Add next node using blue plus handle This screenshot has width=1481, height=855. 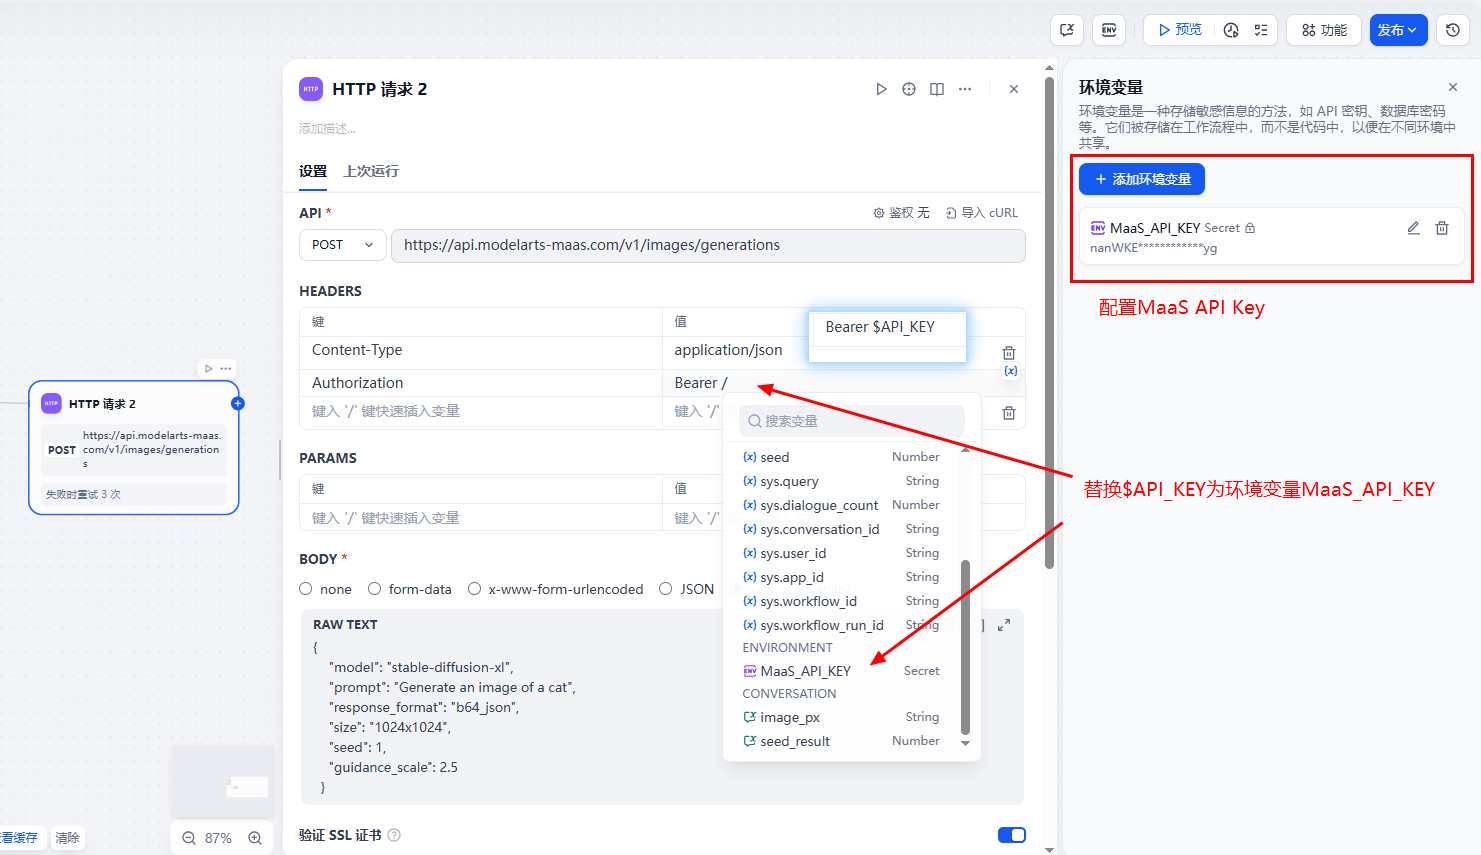[x=238, y=403]
